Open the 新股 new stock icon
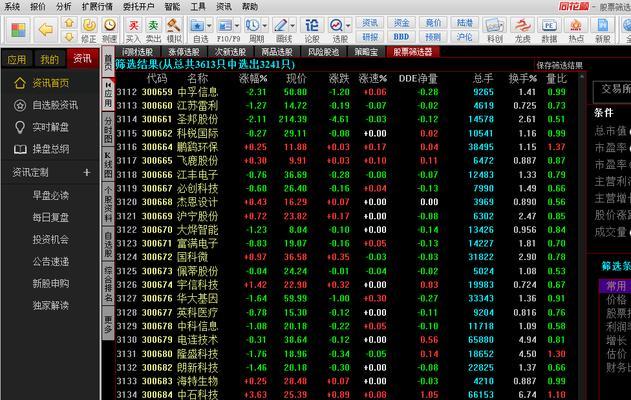This screenshot has width=631, height=400. [x=602, y=25]
